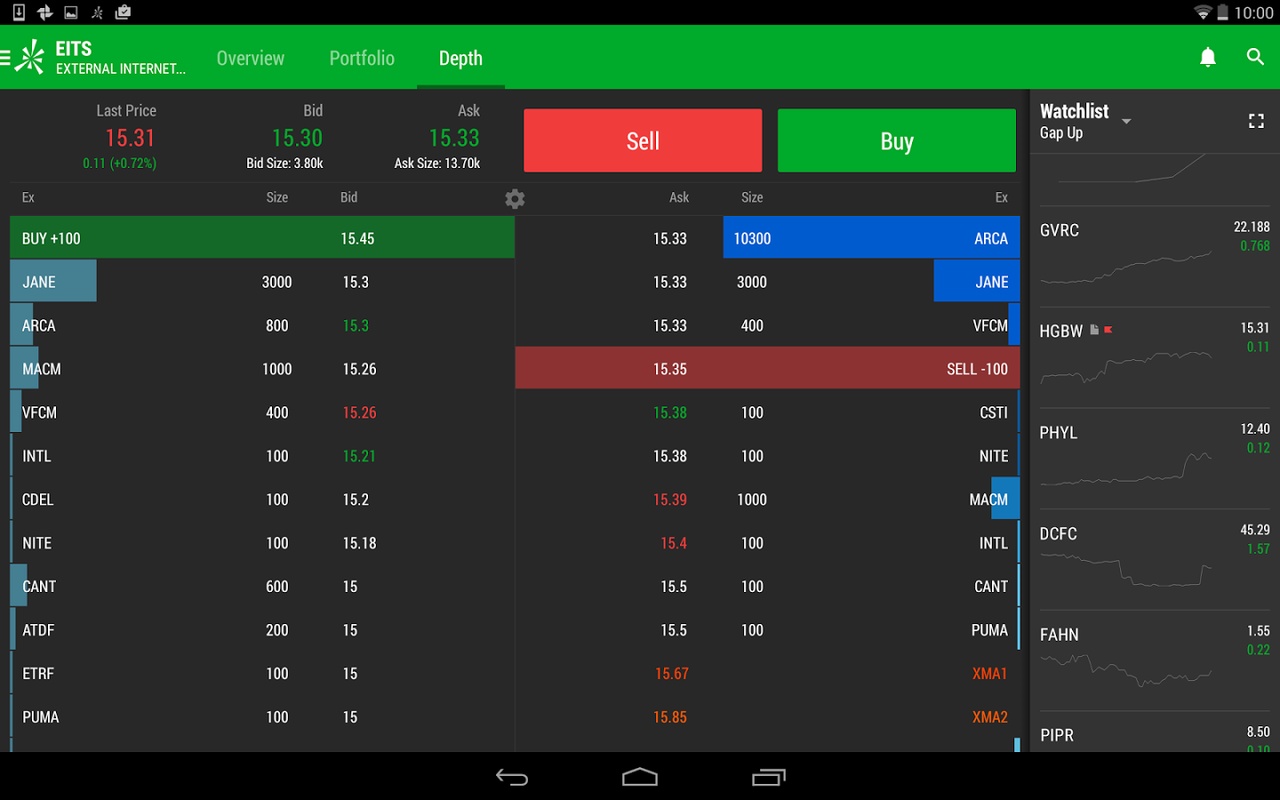Switch to the Portfolio tab
The height and width of the screenshot is (800, 1280).
click(x=362, y=58)
